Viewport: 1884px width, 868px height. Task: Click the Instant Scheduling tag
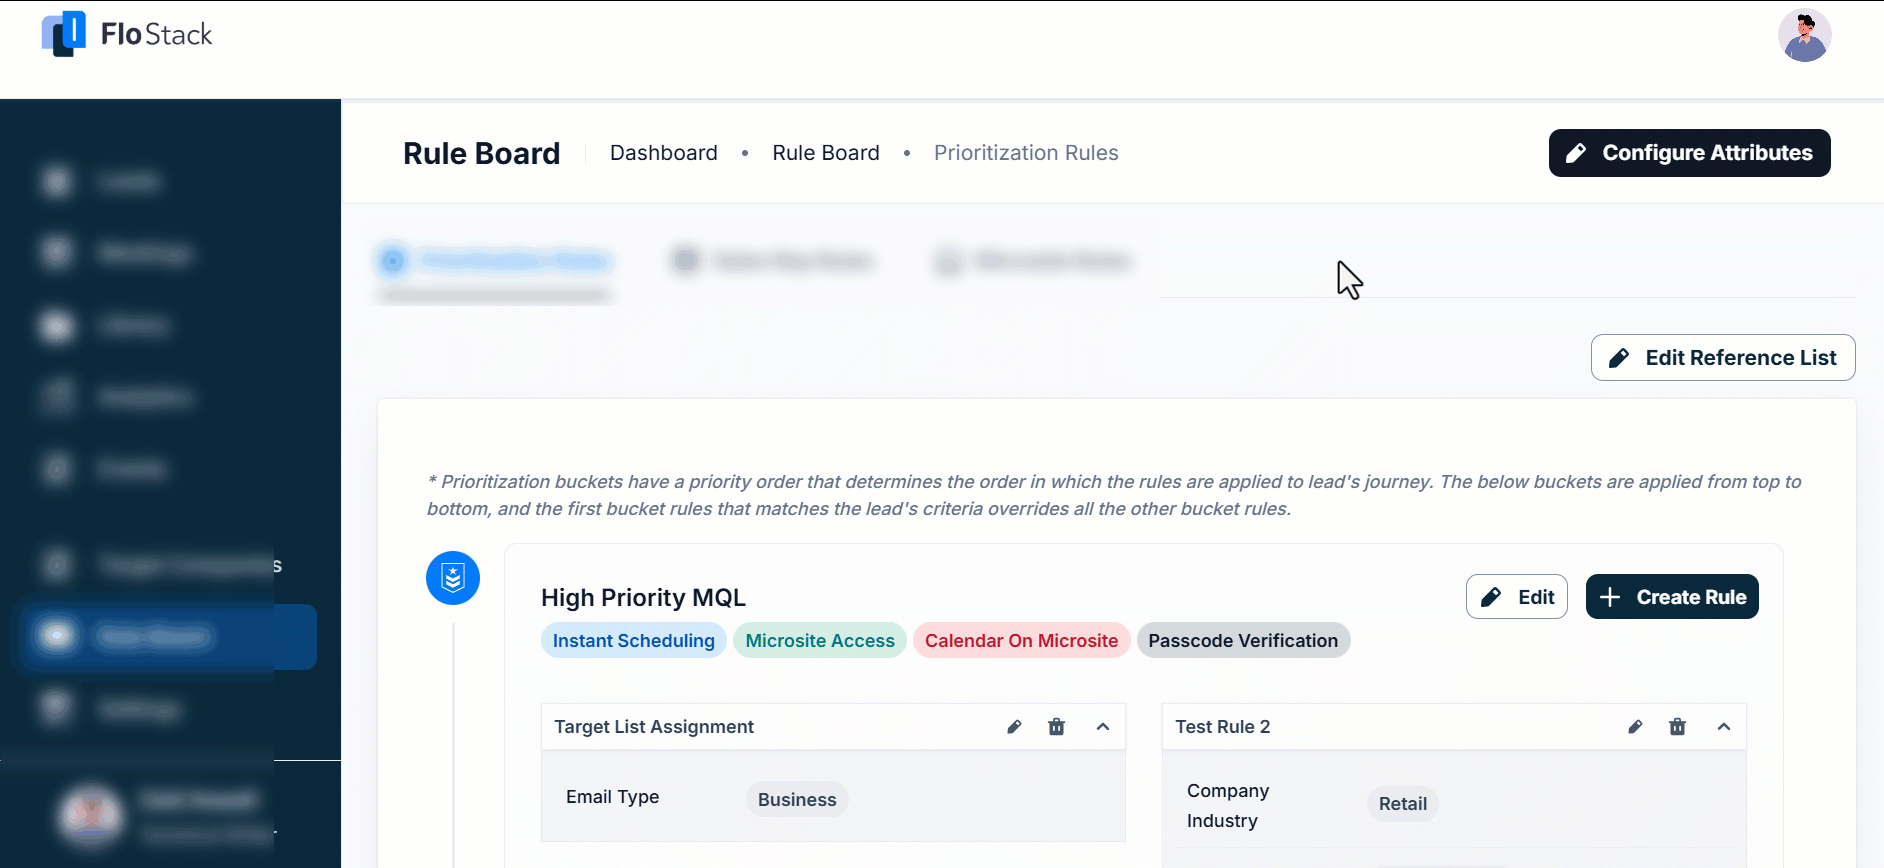click(633, 641)
